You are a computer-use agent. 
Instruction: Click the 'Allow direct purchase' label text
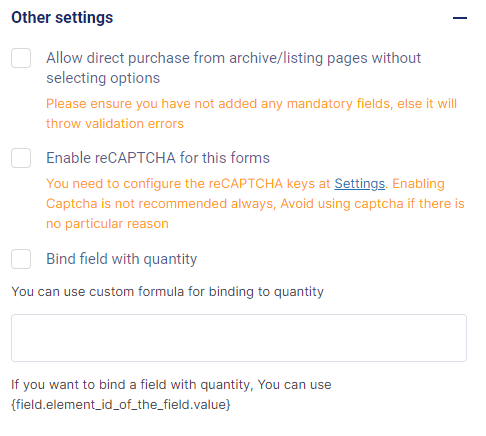tap(234, 68)
